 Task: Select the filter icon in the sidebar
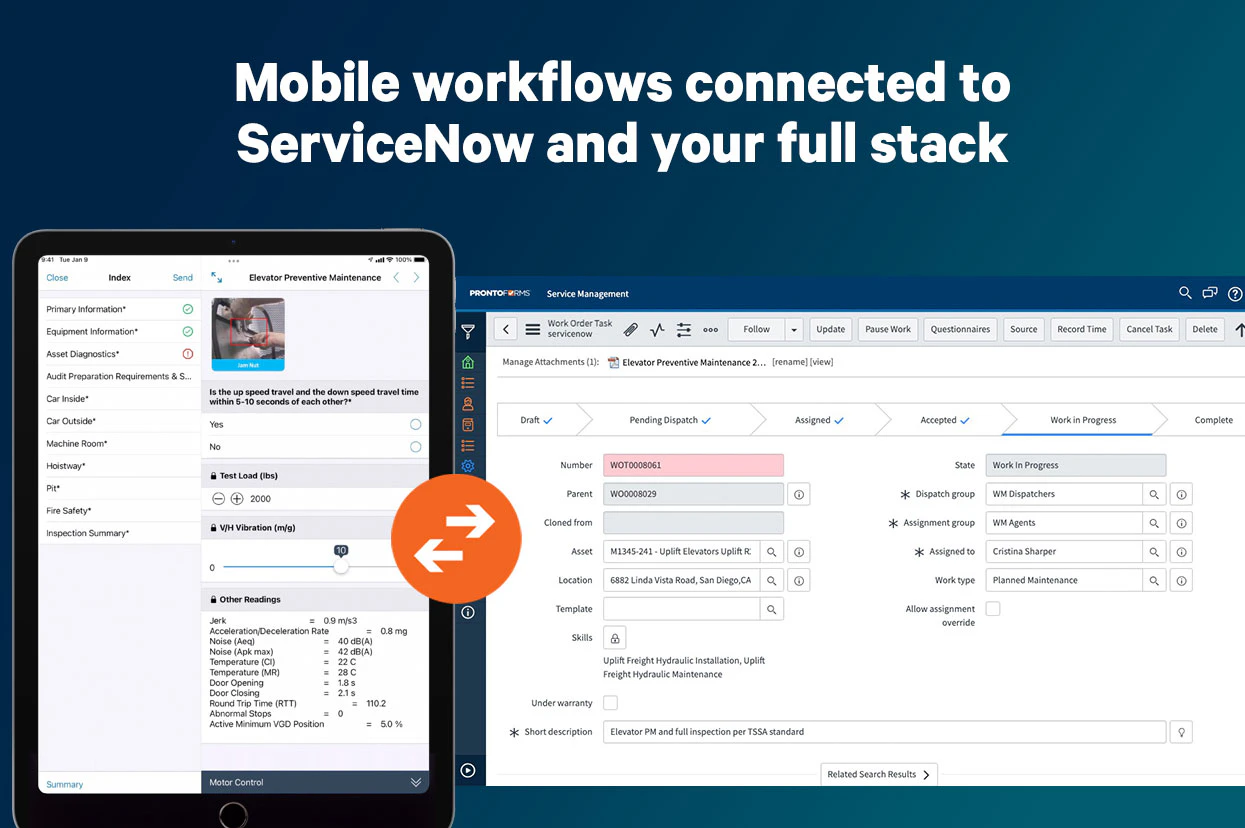(x=468, y=329)
